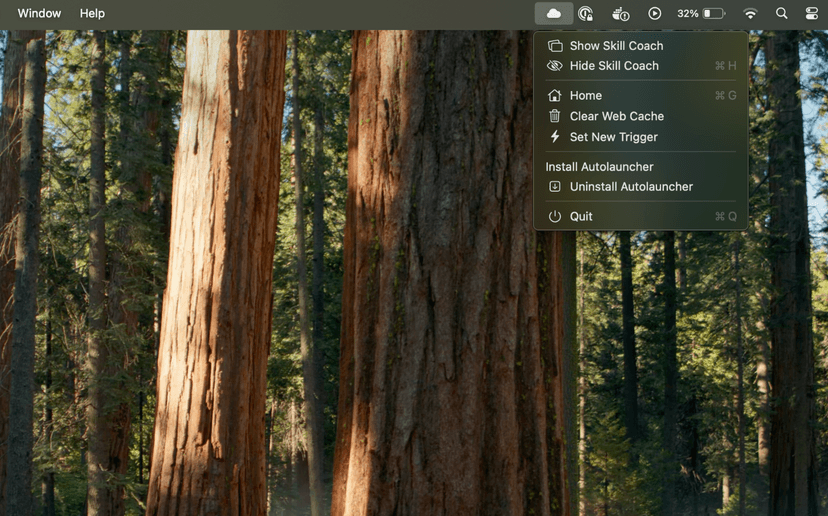Click the house icon next to Home

(x=554, y=96)
